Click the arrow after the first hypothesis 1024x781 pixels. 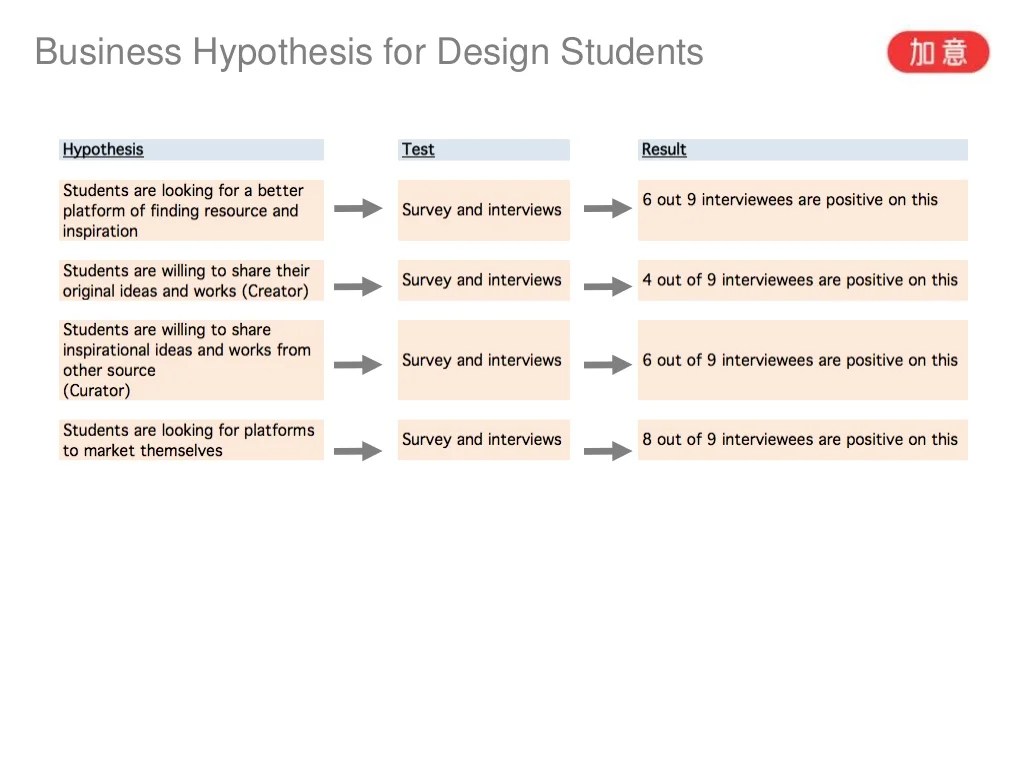(x=358, y=209)
